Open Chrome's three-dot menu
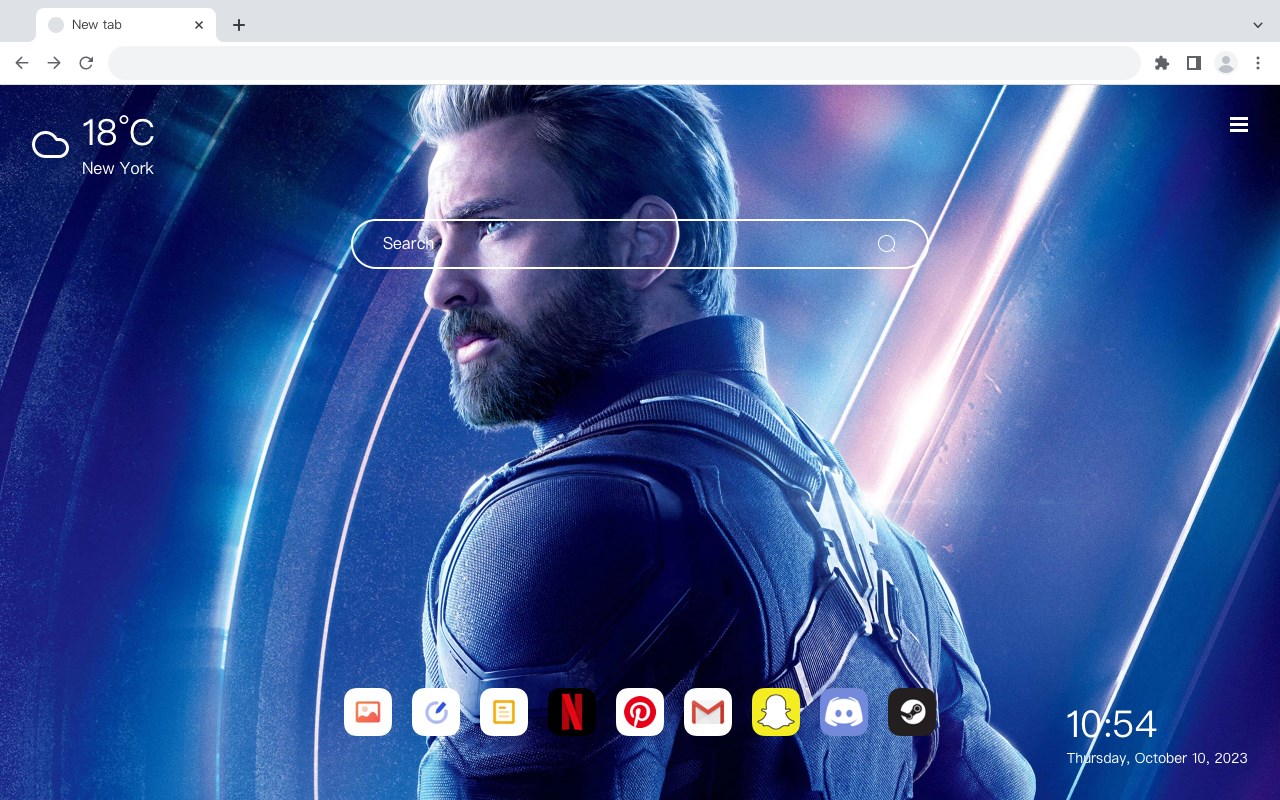 (1258, 63)
